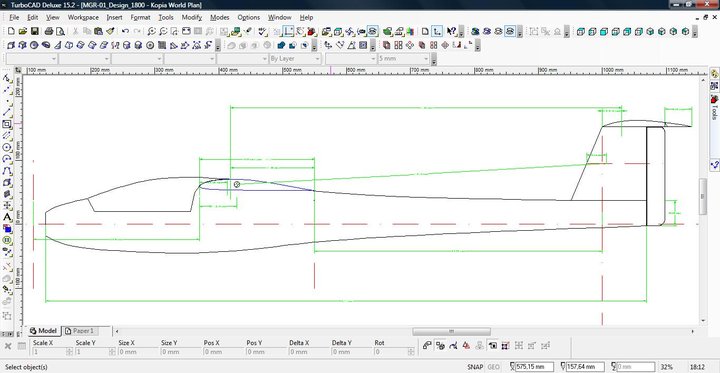Screen dimensions: 720x373
Task: Open the Workspace menu
Action: coord(83,17)
